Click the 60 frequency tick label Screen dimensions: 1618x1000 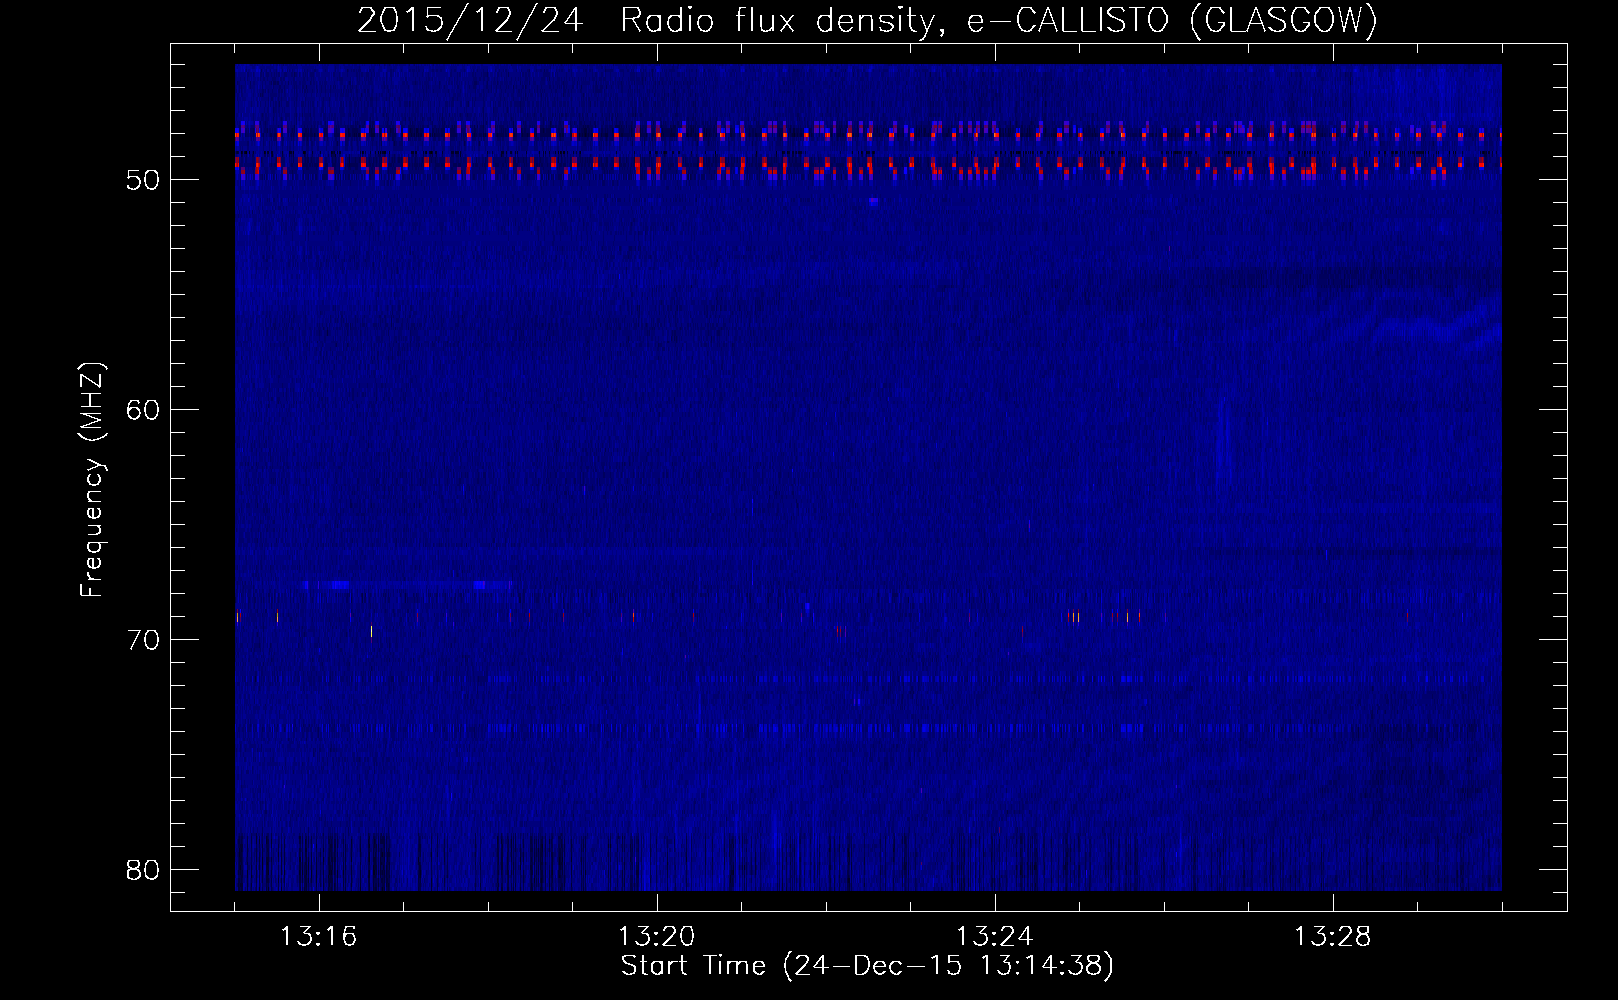point(144,409)
